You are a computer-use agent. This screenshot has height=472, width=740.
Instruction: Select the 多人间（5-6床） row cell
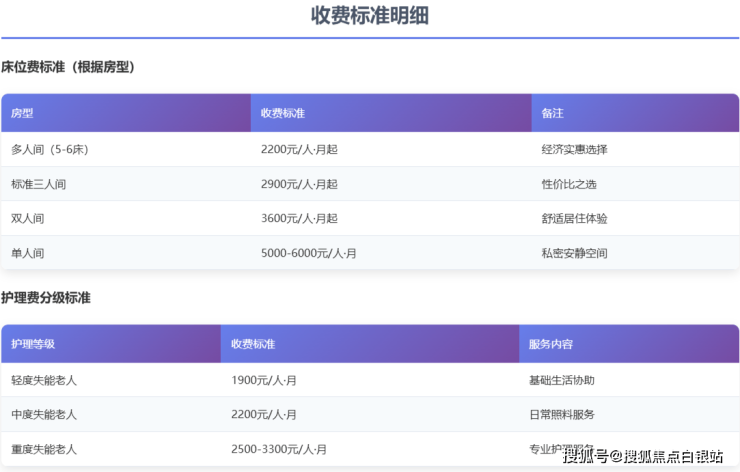[50, 149]
